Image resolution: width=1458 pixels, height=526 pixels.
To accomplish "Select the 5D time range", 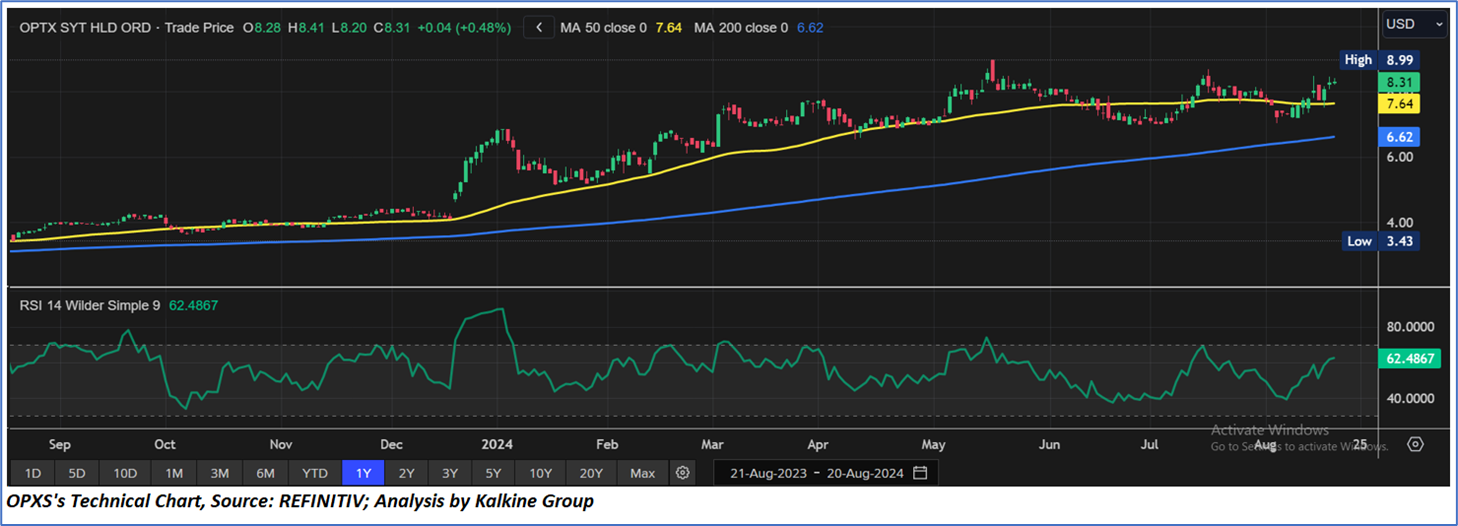I will [x=77, y=472].
